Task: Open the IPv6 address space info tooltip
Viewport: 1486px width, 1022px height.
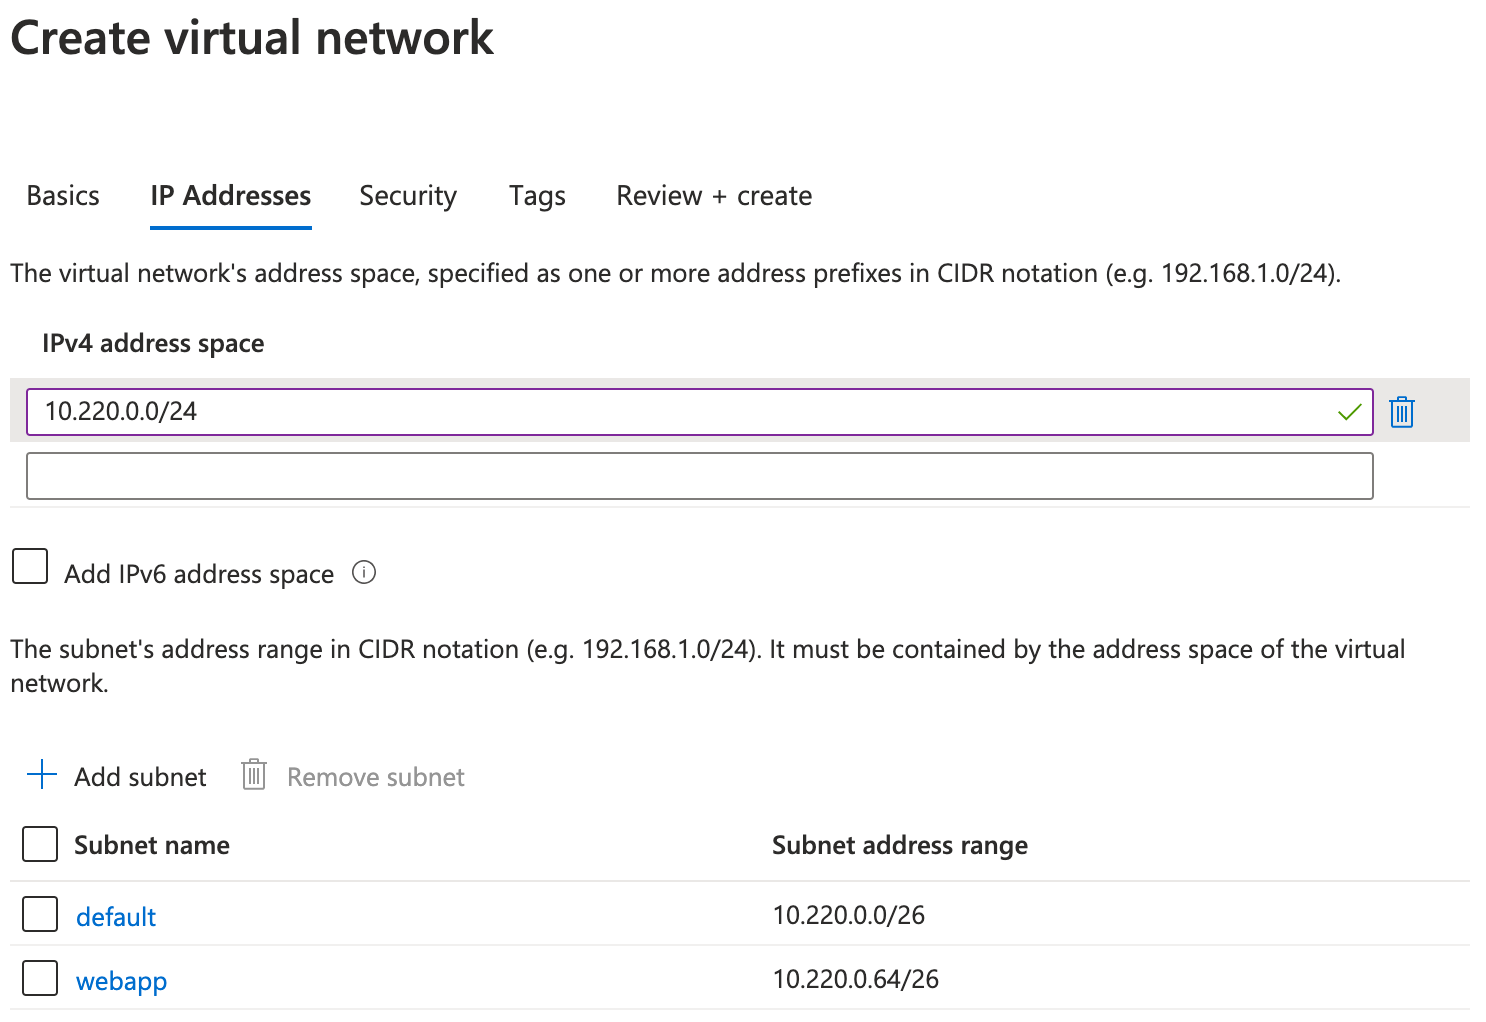Action: [x=365, y=572]
